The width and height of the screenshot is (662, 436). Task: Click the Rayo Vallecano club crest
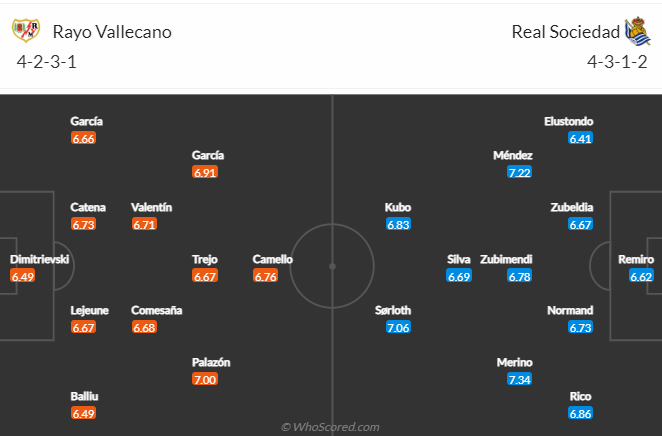coord(26,30)
